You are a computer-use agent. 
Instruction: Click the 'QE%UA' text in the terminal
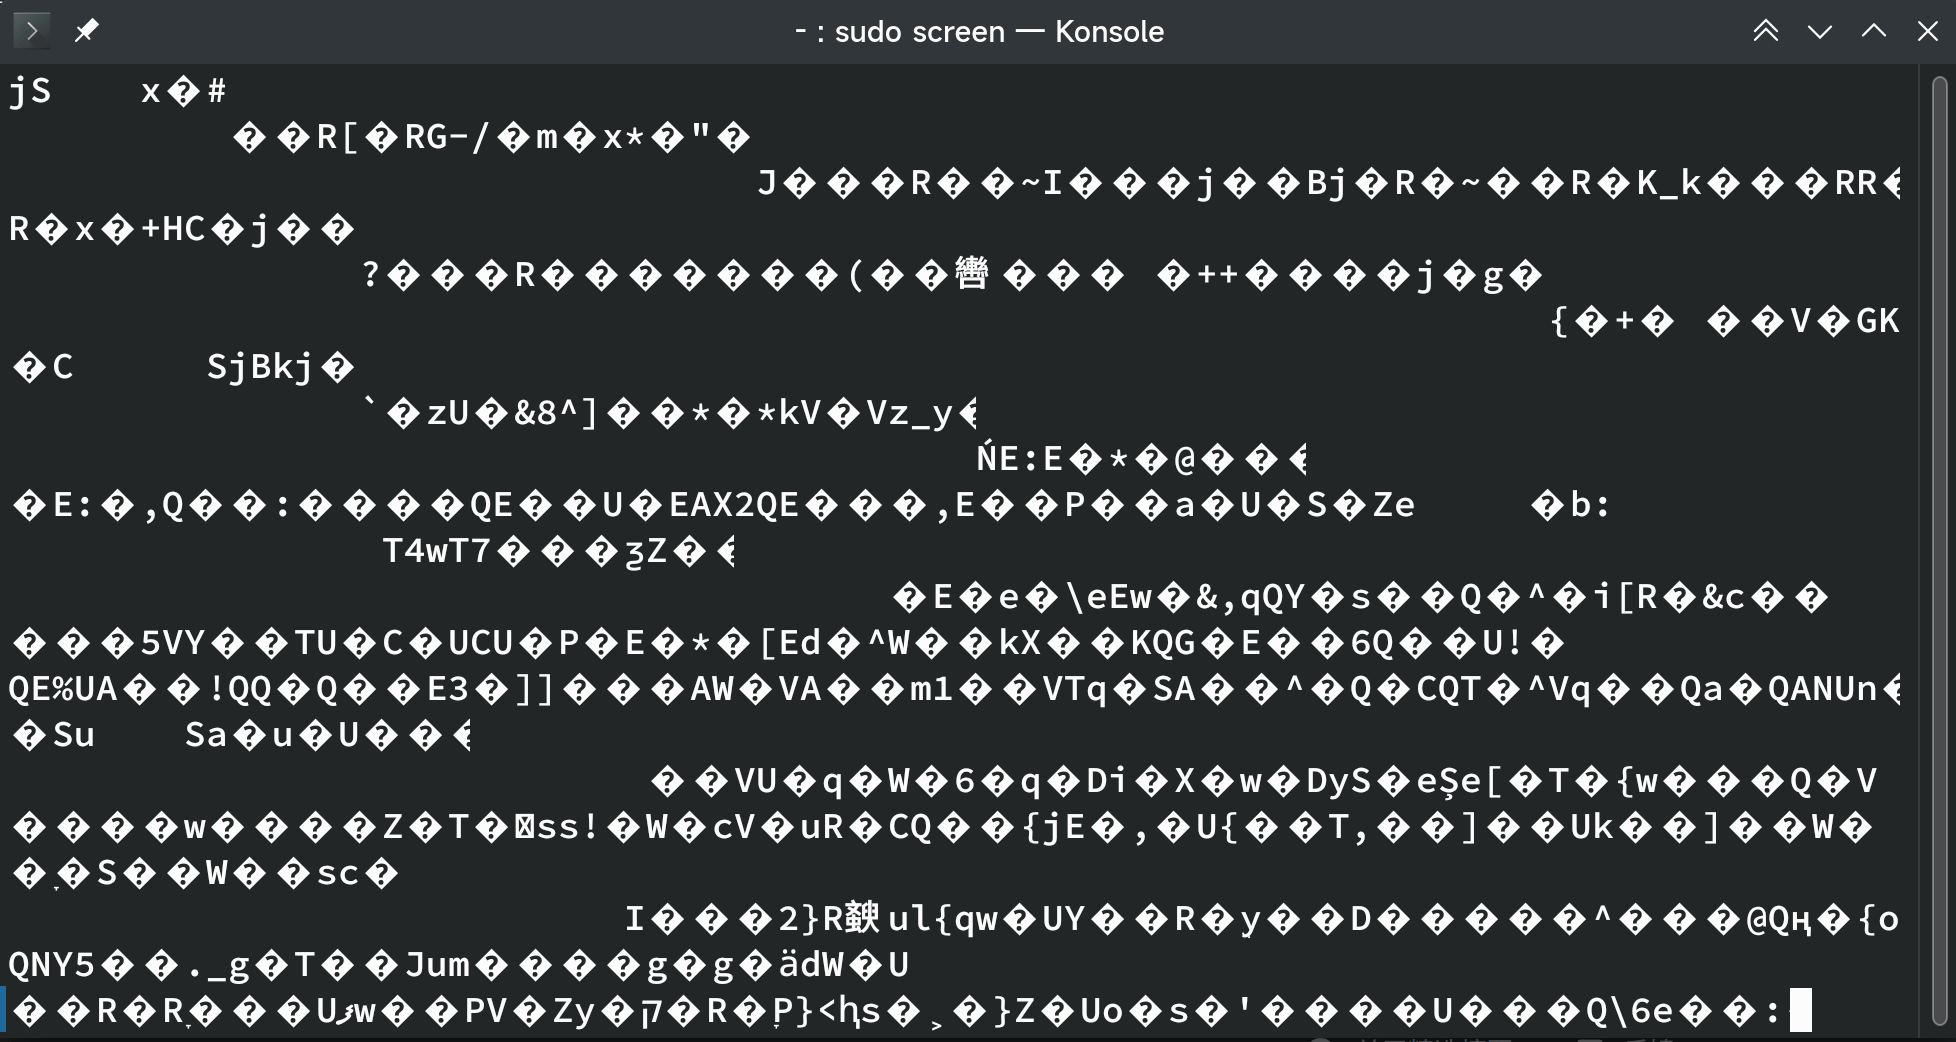point(63,689)
